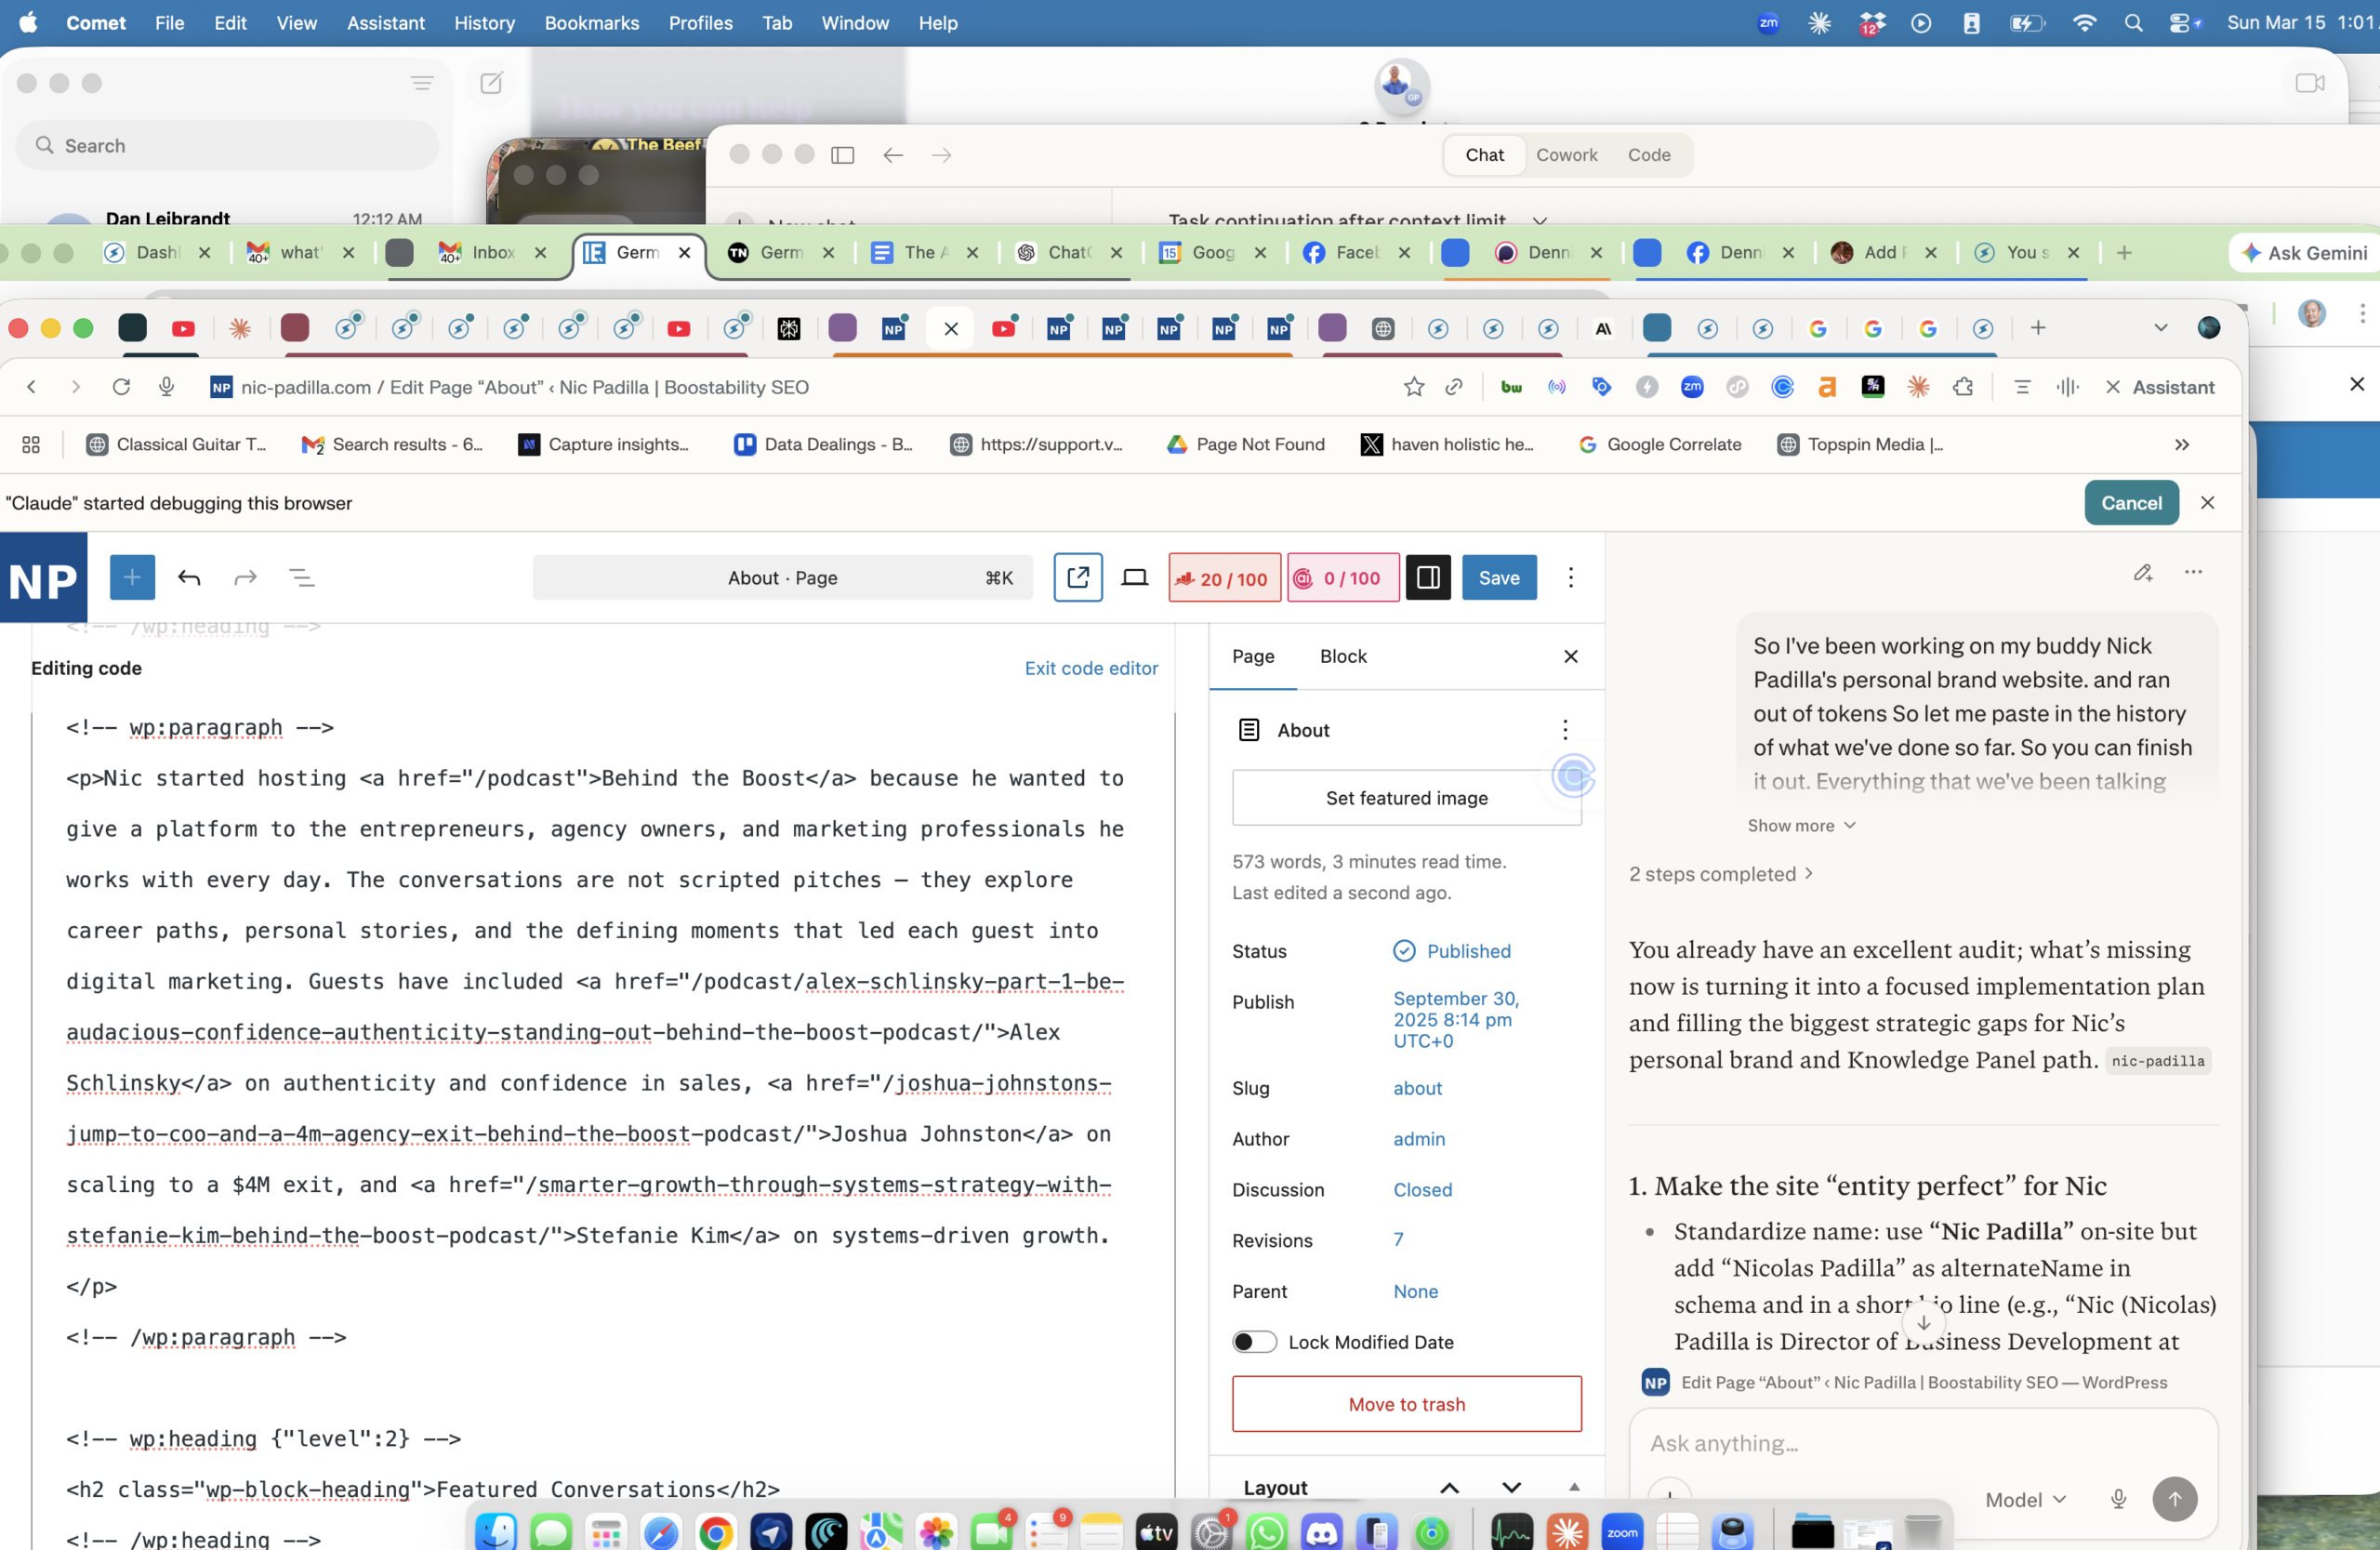Viewport: 2380px width, 1550px height.
Task: Click the view page external link icon
Action: (x=1077, y=577)
